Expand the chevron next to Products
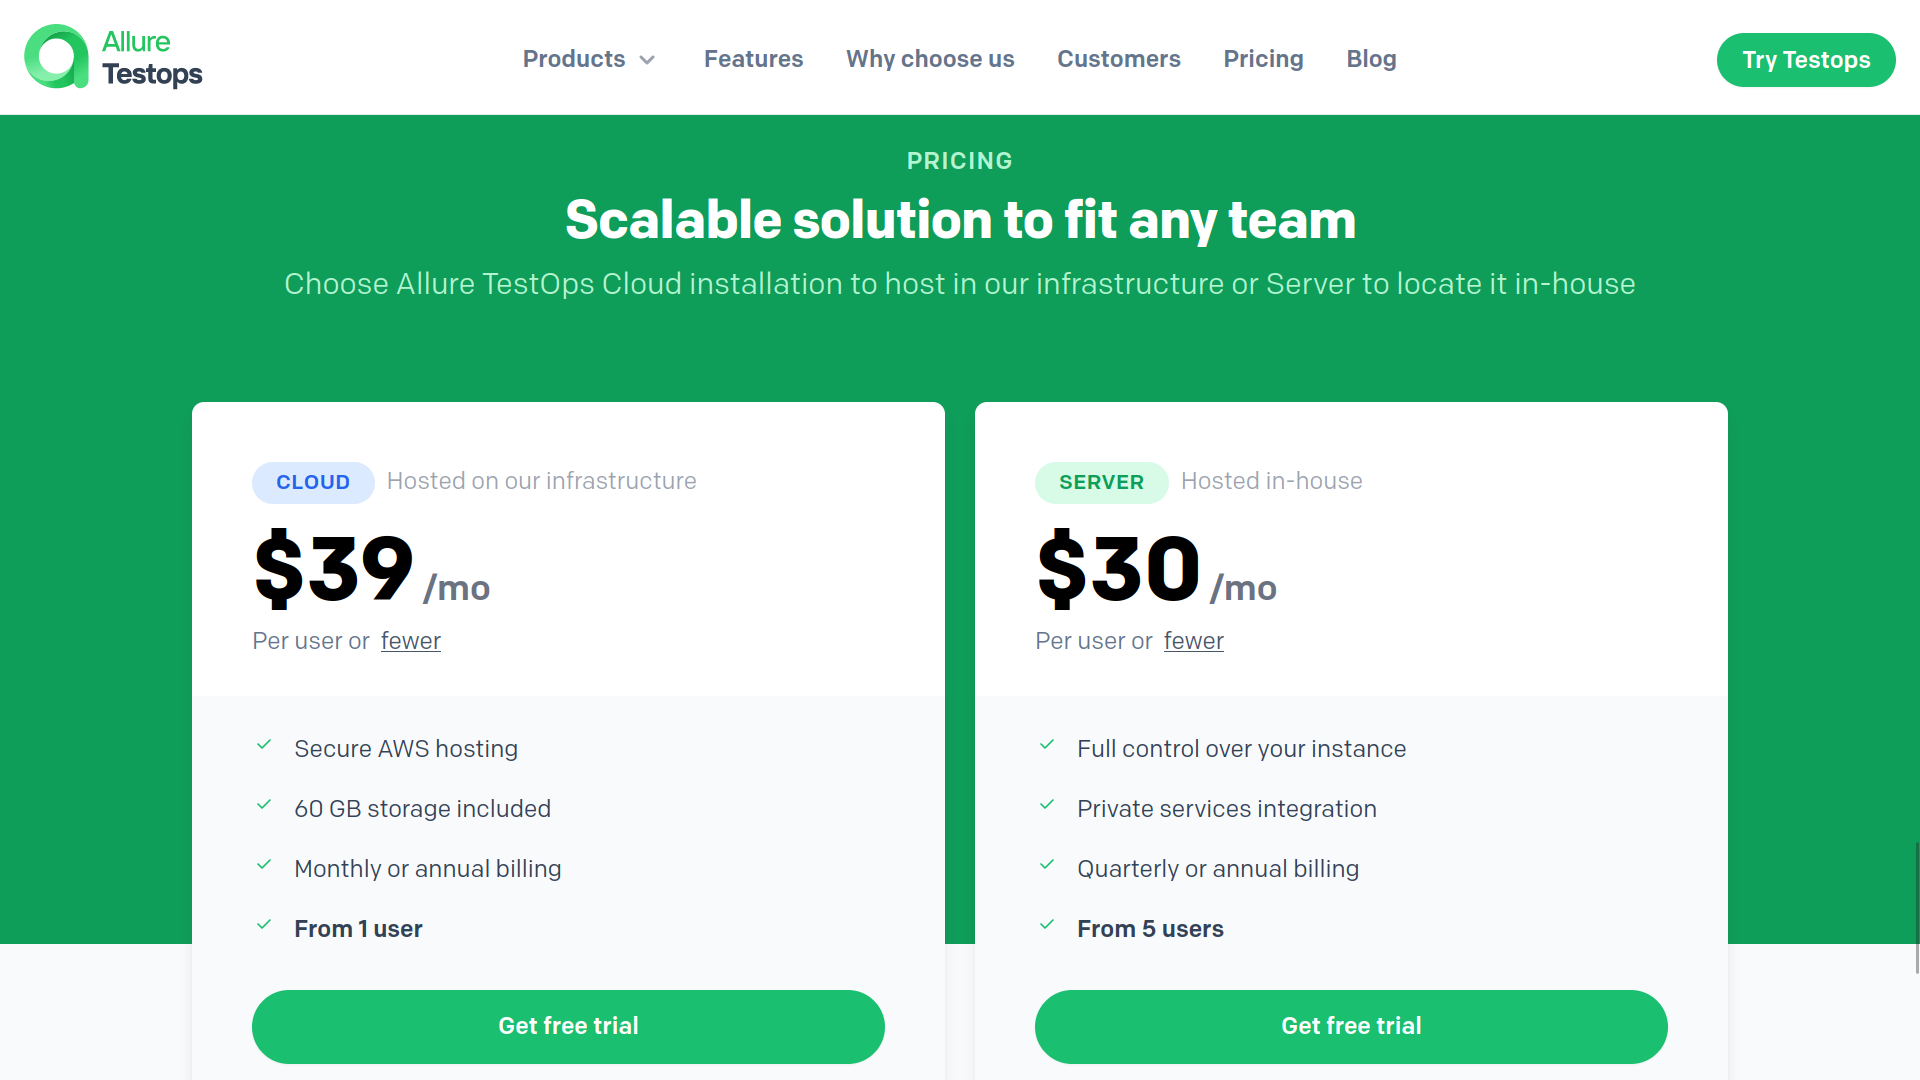 click(646, 60)
